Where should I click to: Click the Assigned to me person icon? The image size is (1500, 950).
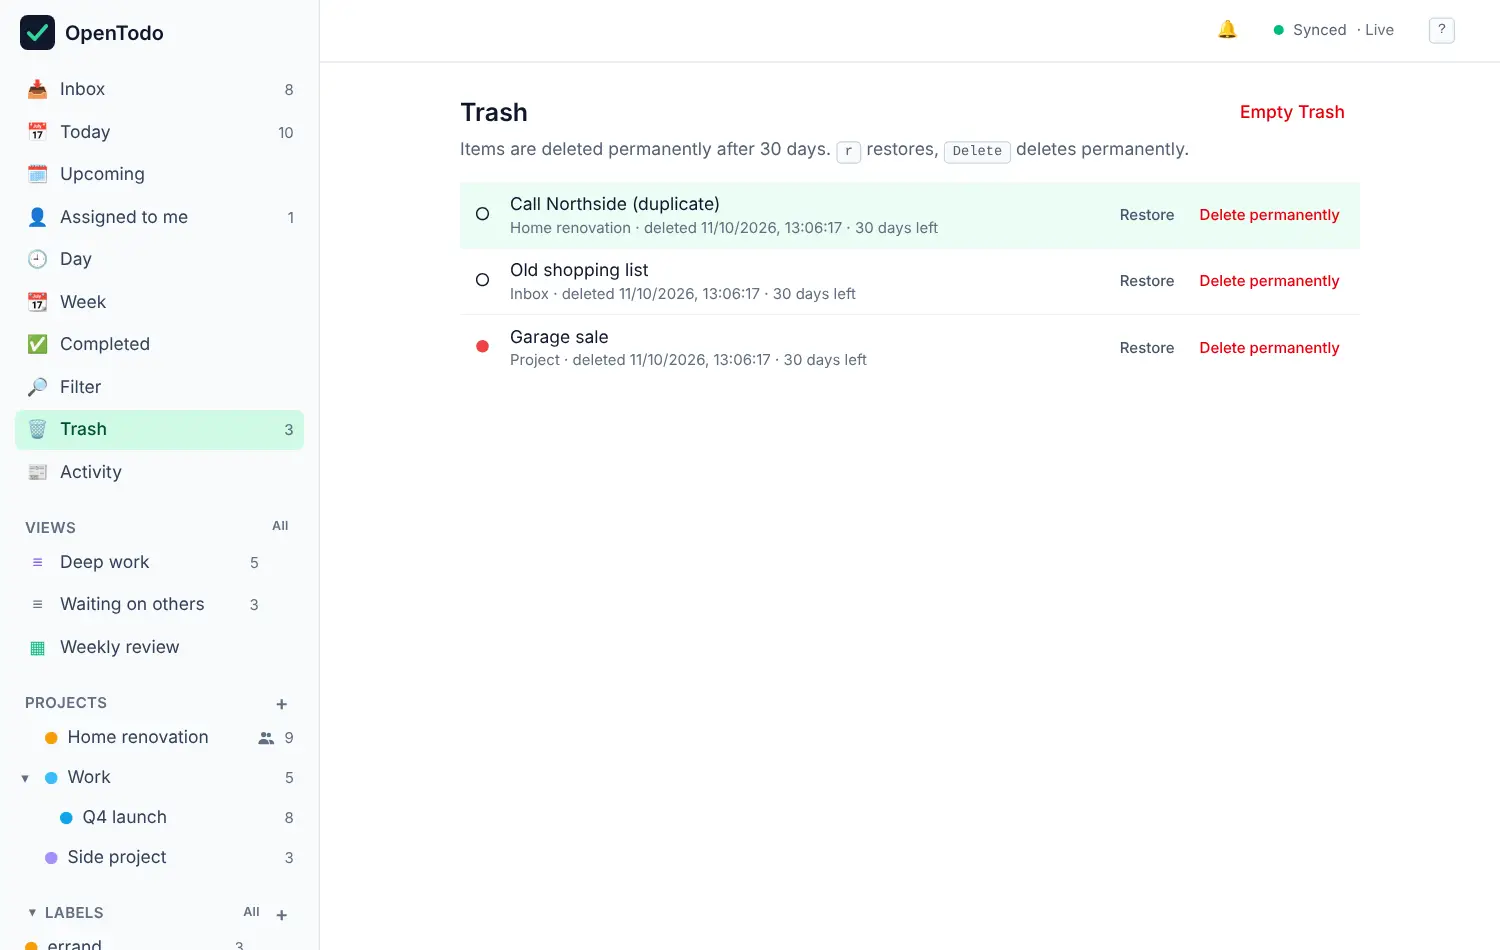point(37,217)
